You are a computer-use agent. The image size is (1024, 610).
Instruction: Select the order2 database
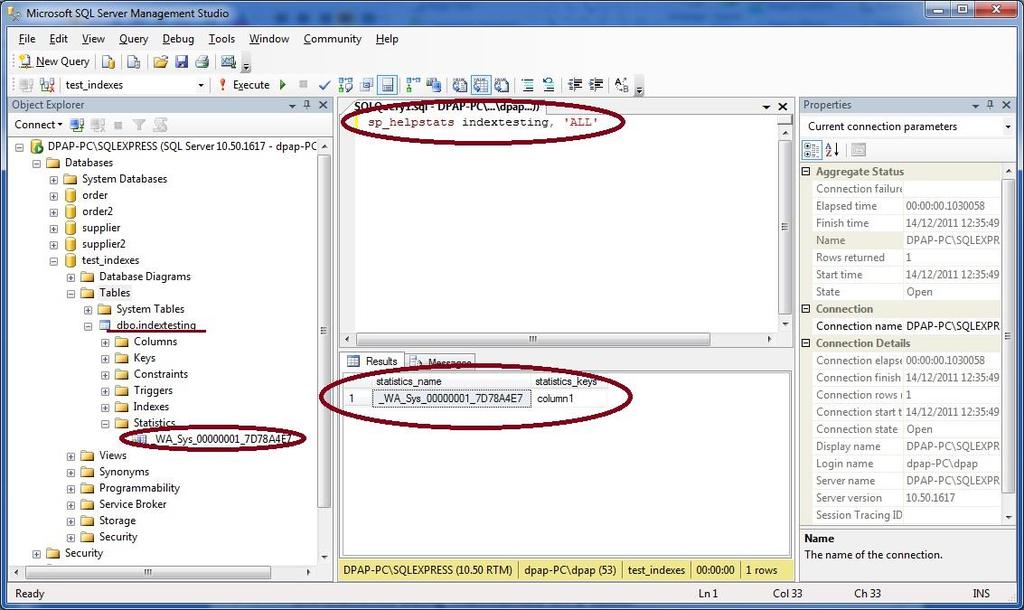(x=97, y=212)
